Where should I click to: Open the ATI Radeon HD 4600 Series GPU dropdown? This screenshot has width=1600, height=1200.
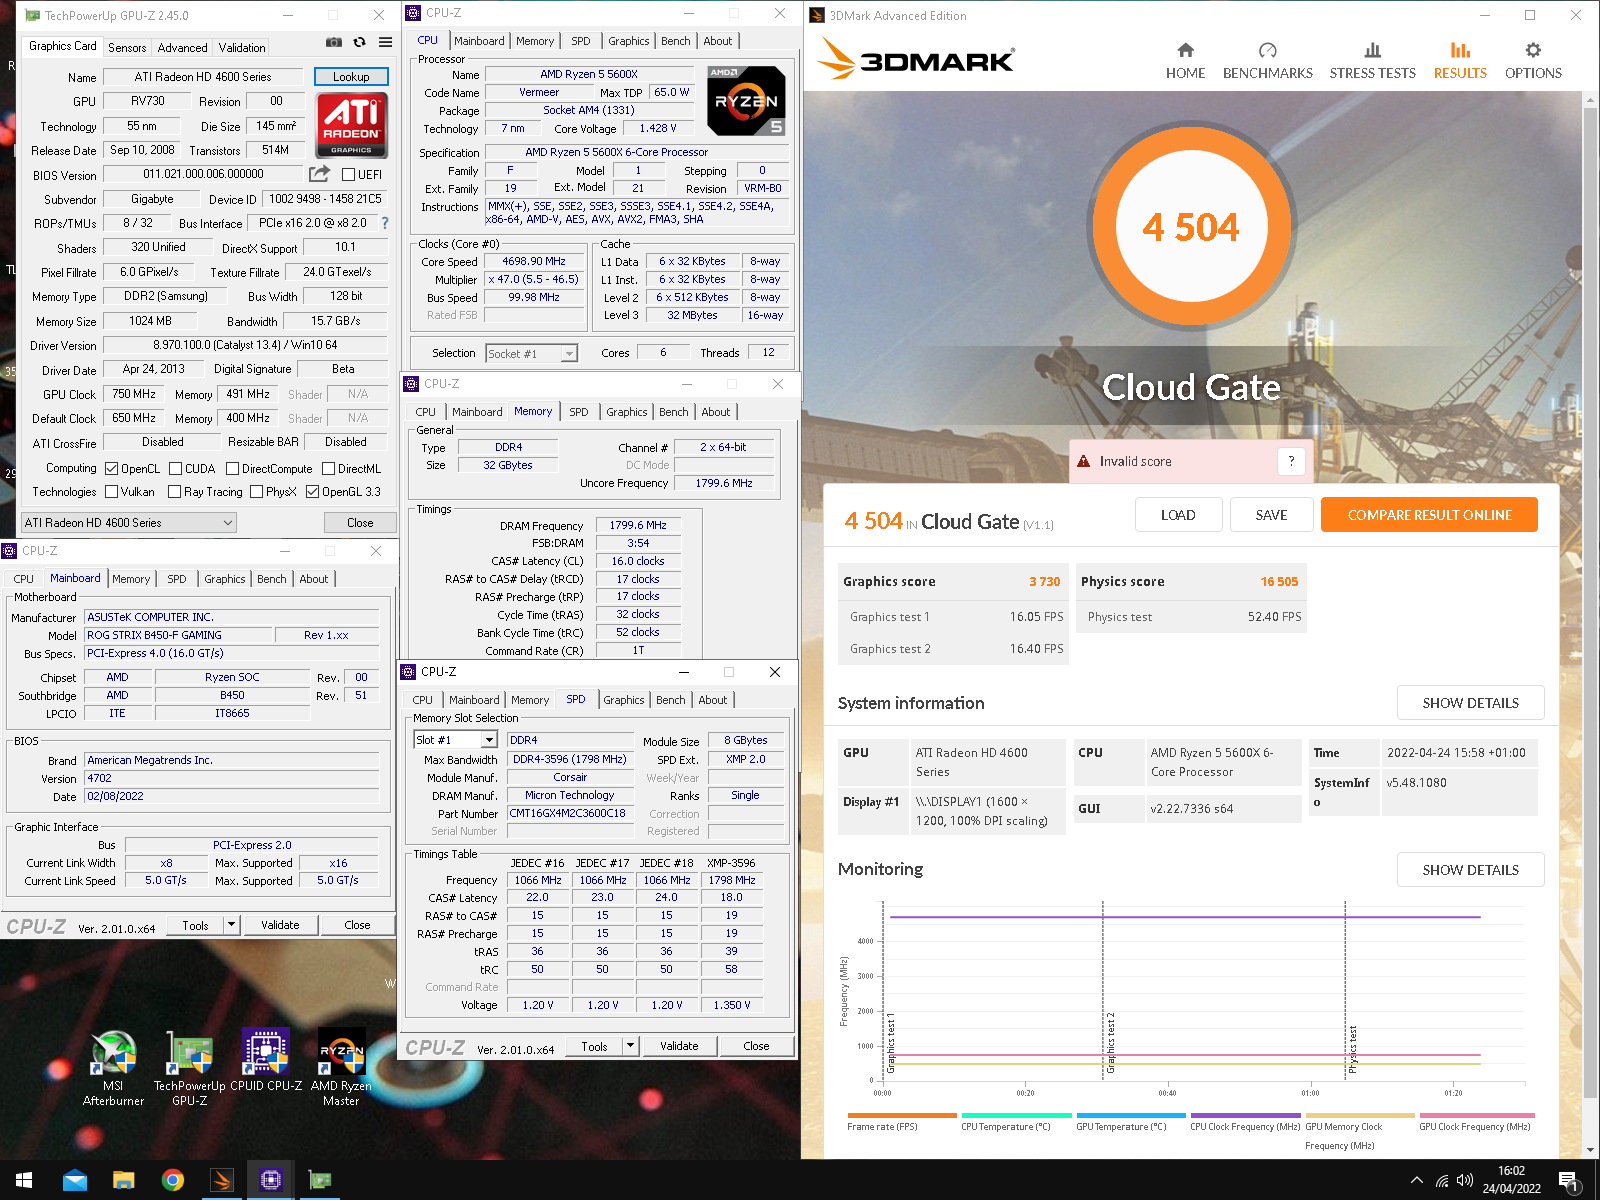pos(129,522)
